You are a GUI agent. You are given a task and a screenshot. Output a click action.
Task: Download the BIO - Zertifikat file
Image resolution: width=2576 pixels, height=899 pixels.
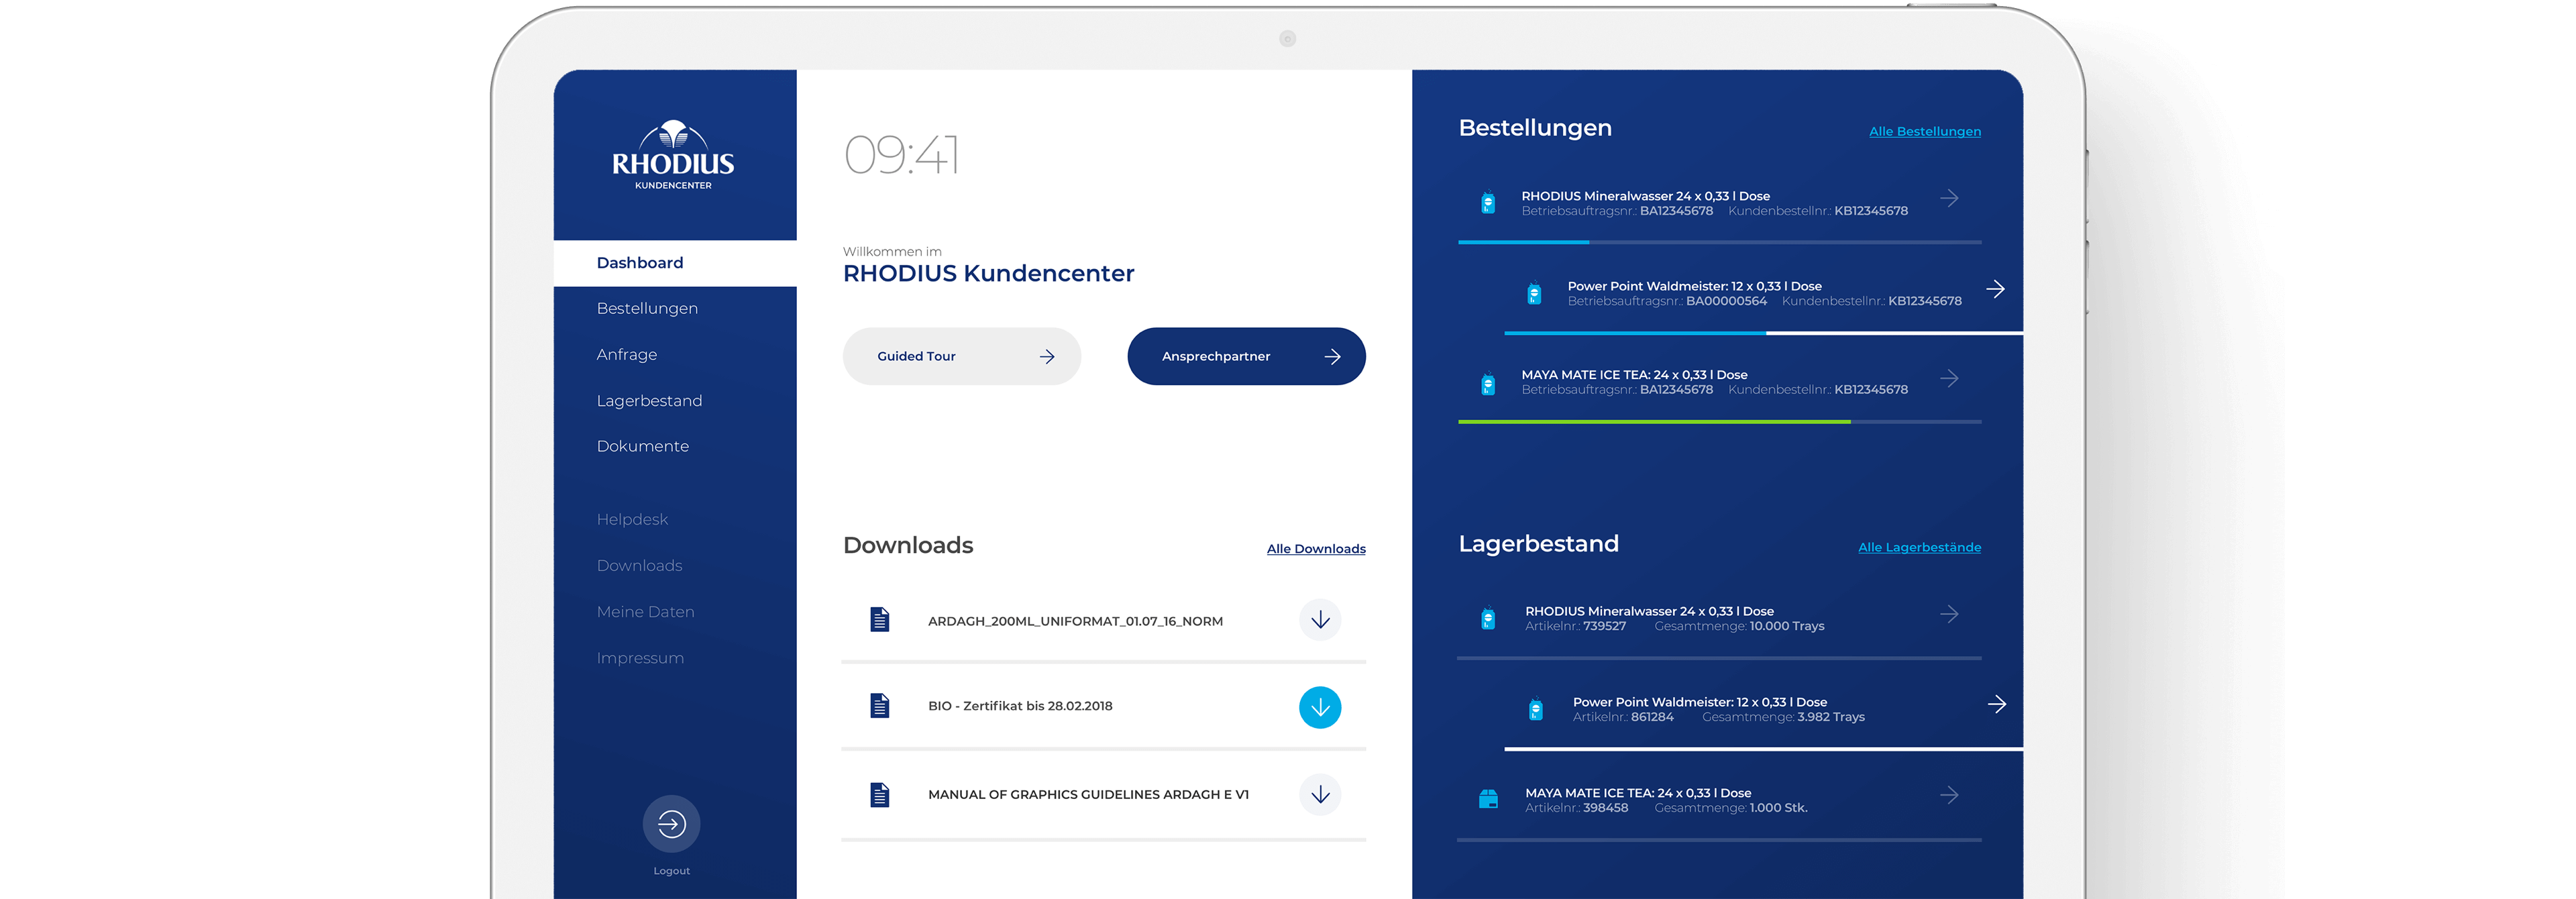point(1320,707)
